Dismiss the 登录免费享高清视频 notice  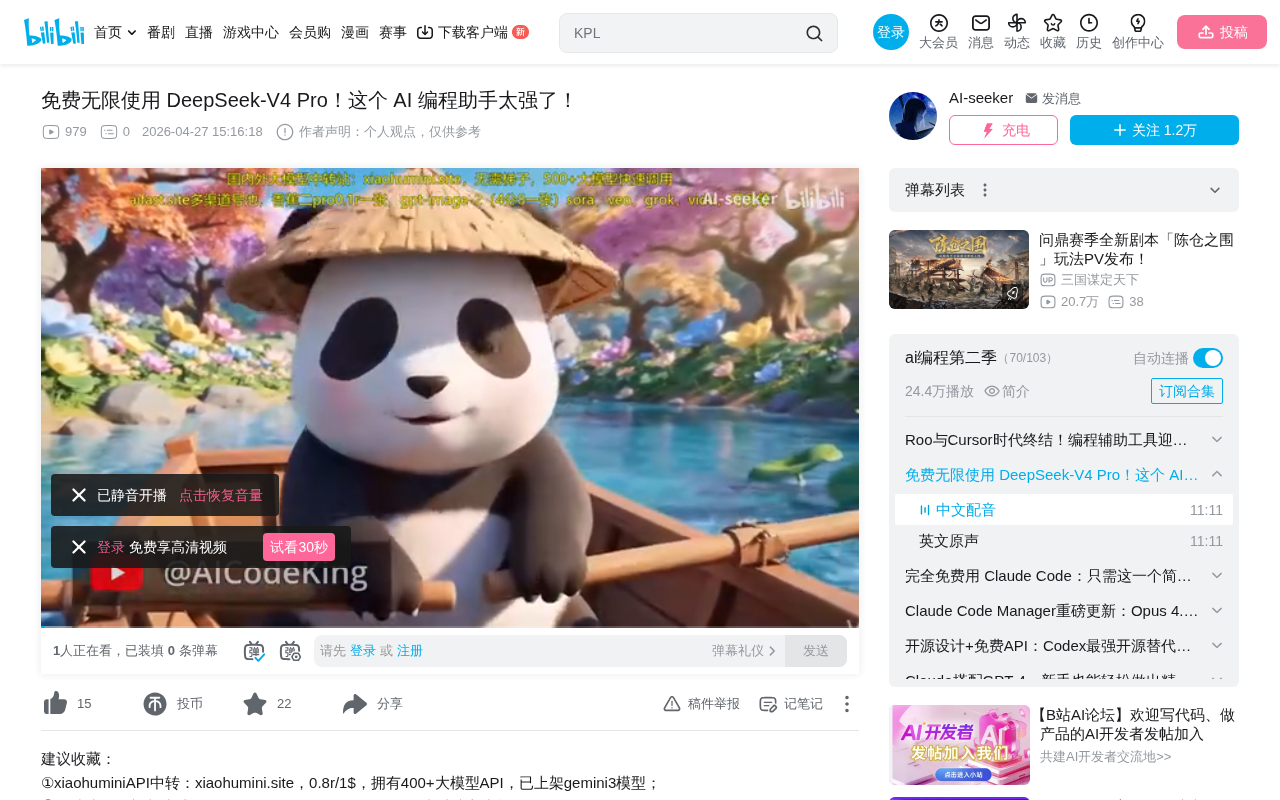pos(79,547)
